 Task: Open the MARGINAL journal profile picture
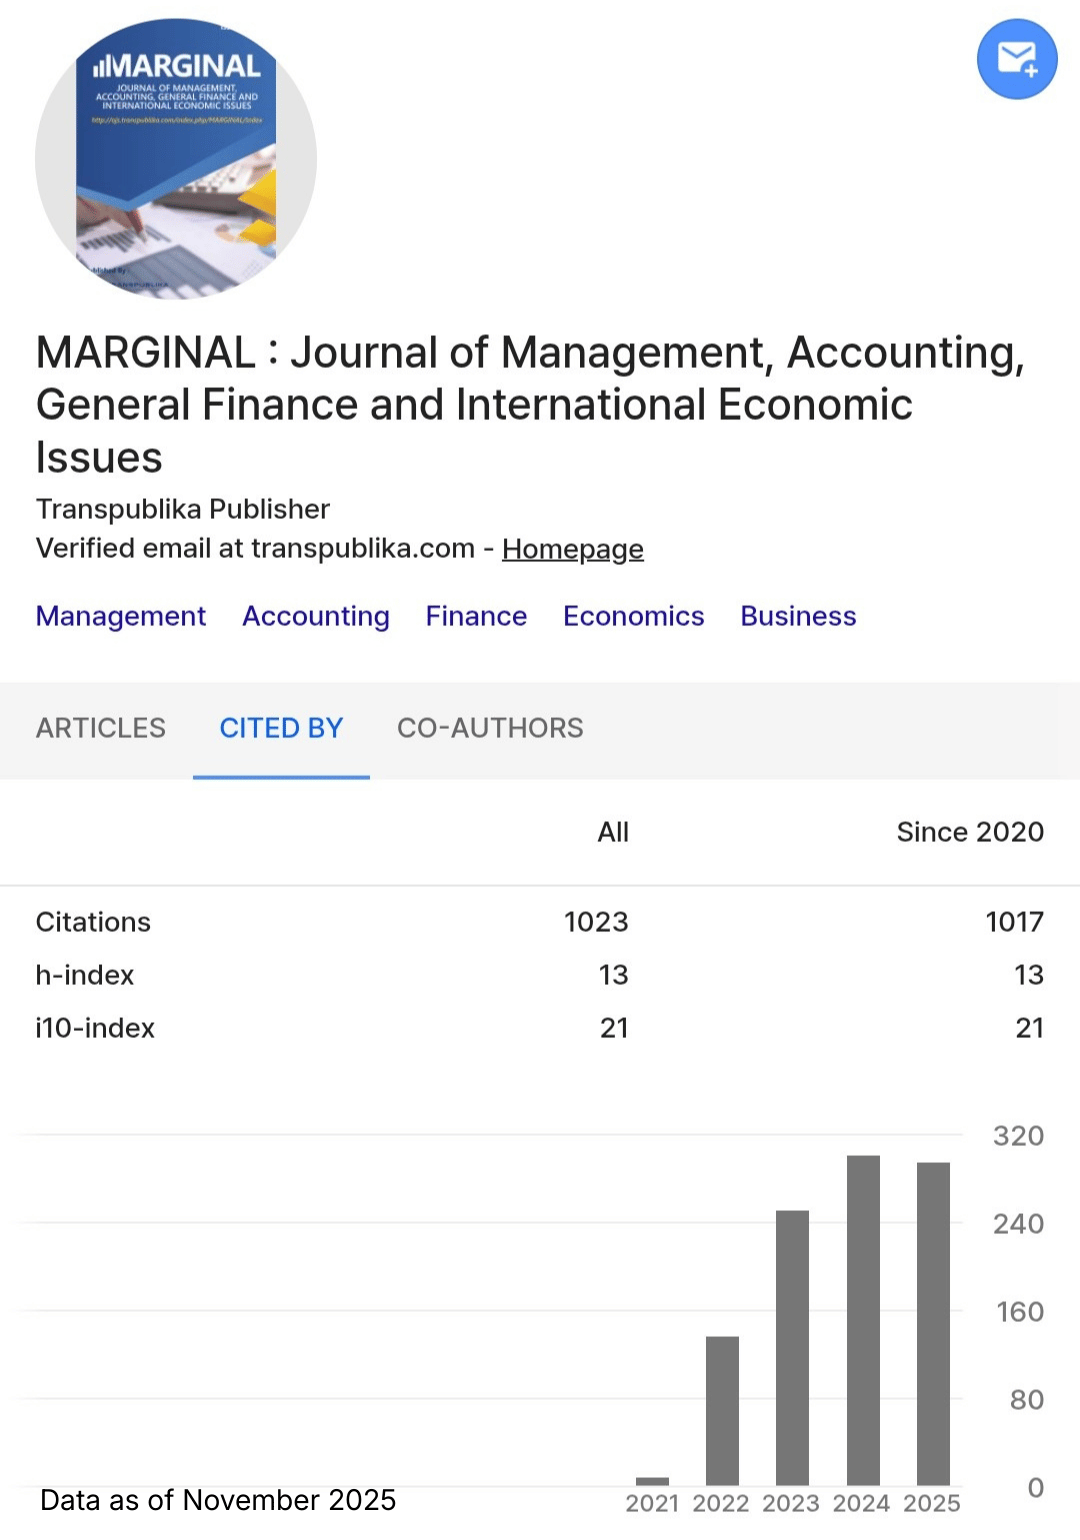pyautogui.click(x=176, y=159)
